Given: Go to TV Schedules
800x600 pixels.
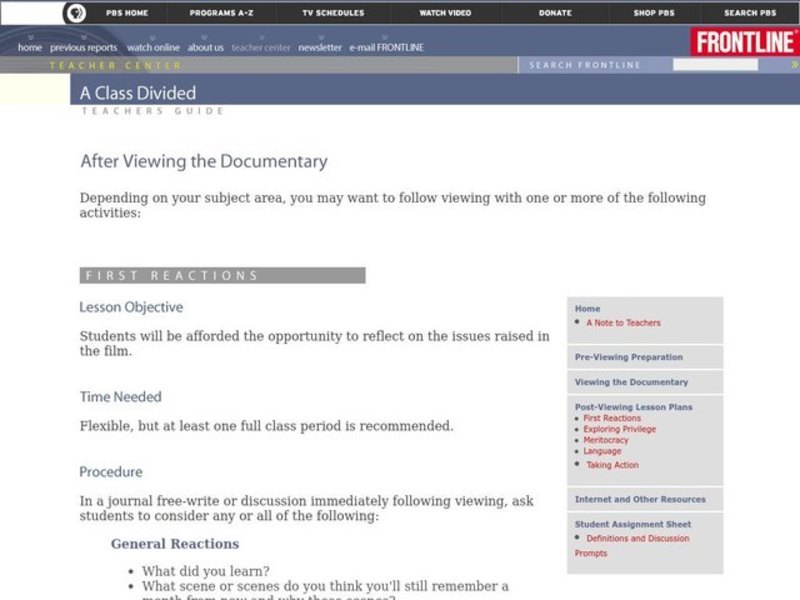Looking at the screenshot, I should (x=333, y=13).
